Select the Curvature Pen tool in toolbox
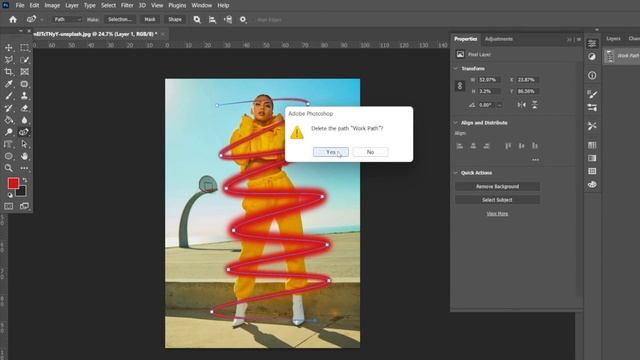The image size is (640, 360). coord(24,132)
